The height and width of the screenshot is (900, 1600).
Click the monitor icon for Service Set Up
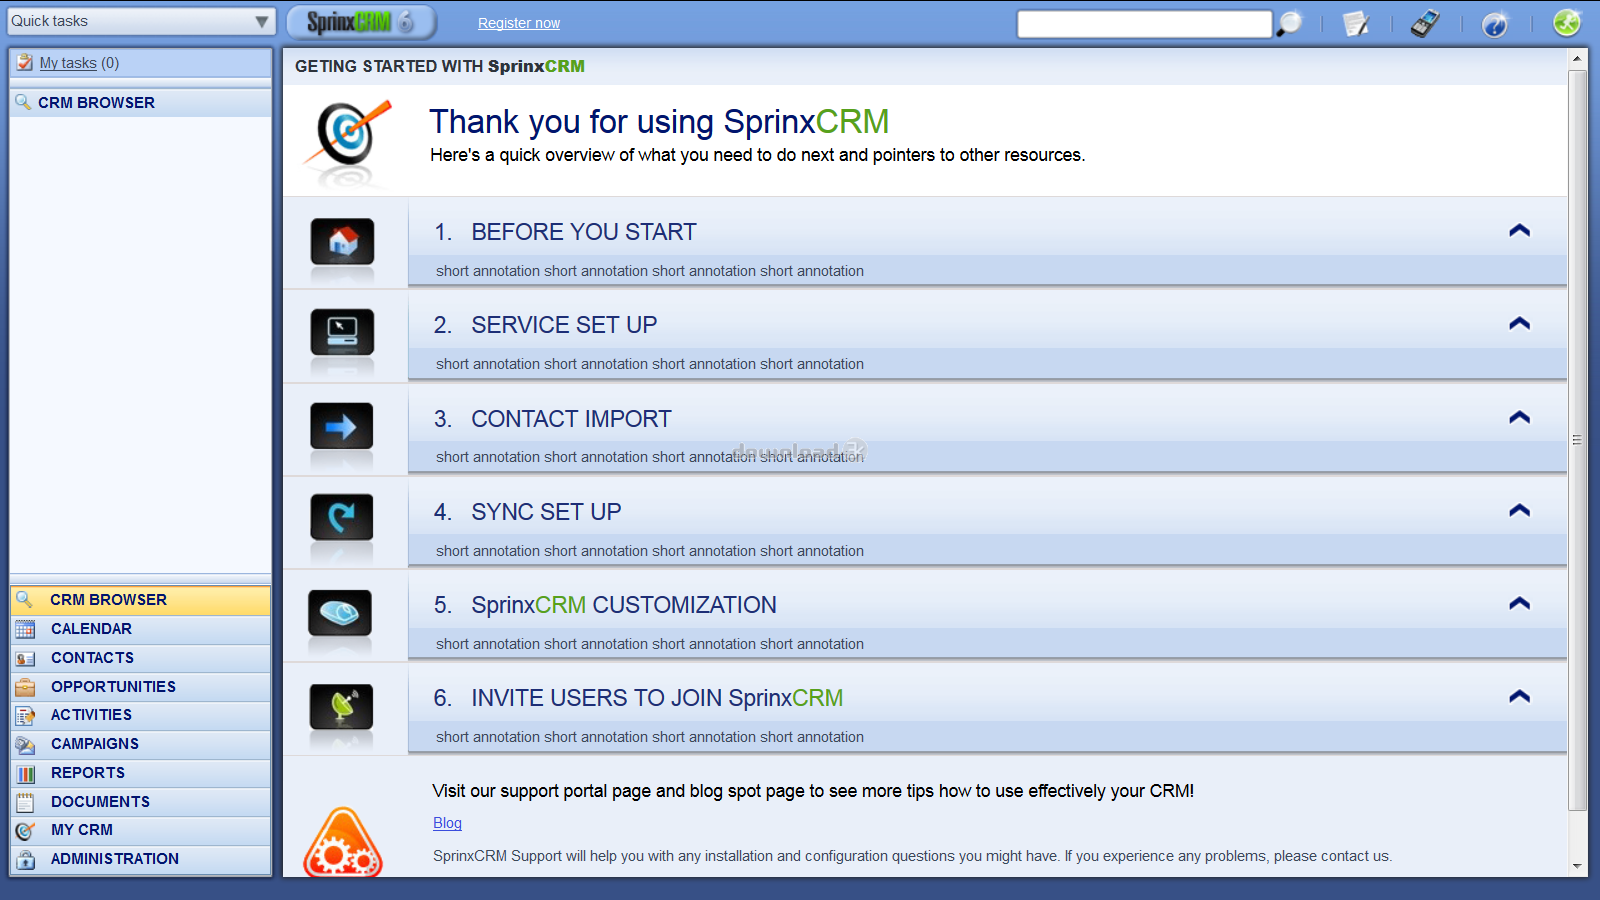[x=342, y=333]
